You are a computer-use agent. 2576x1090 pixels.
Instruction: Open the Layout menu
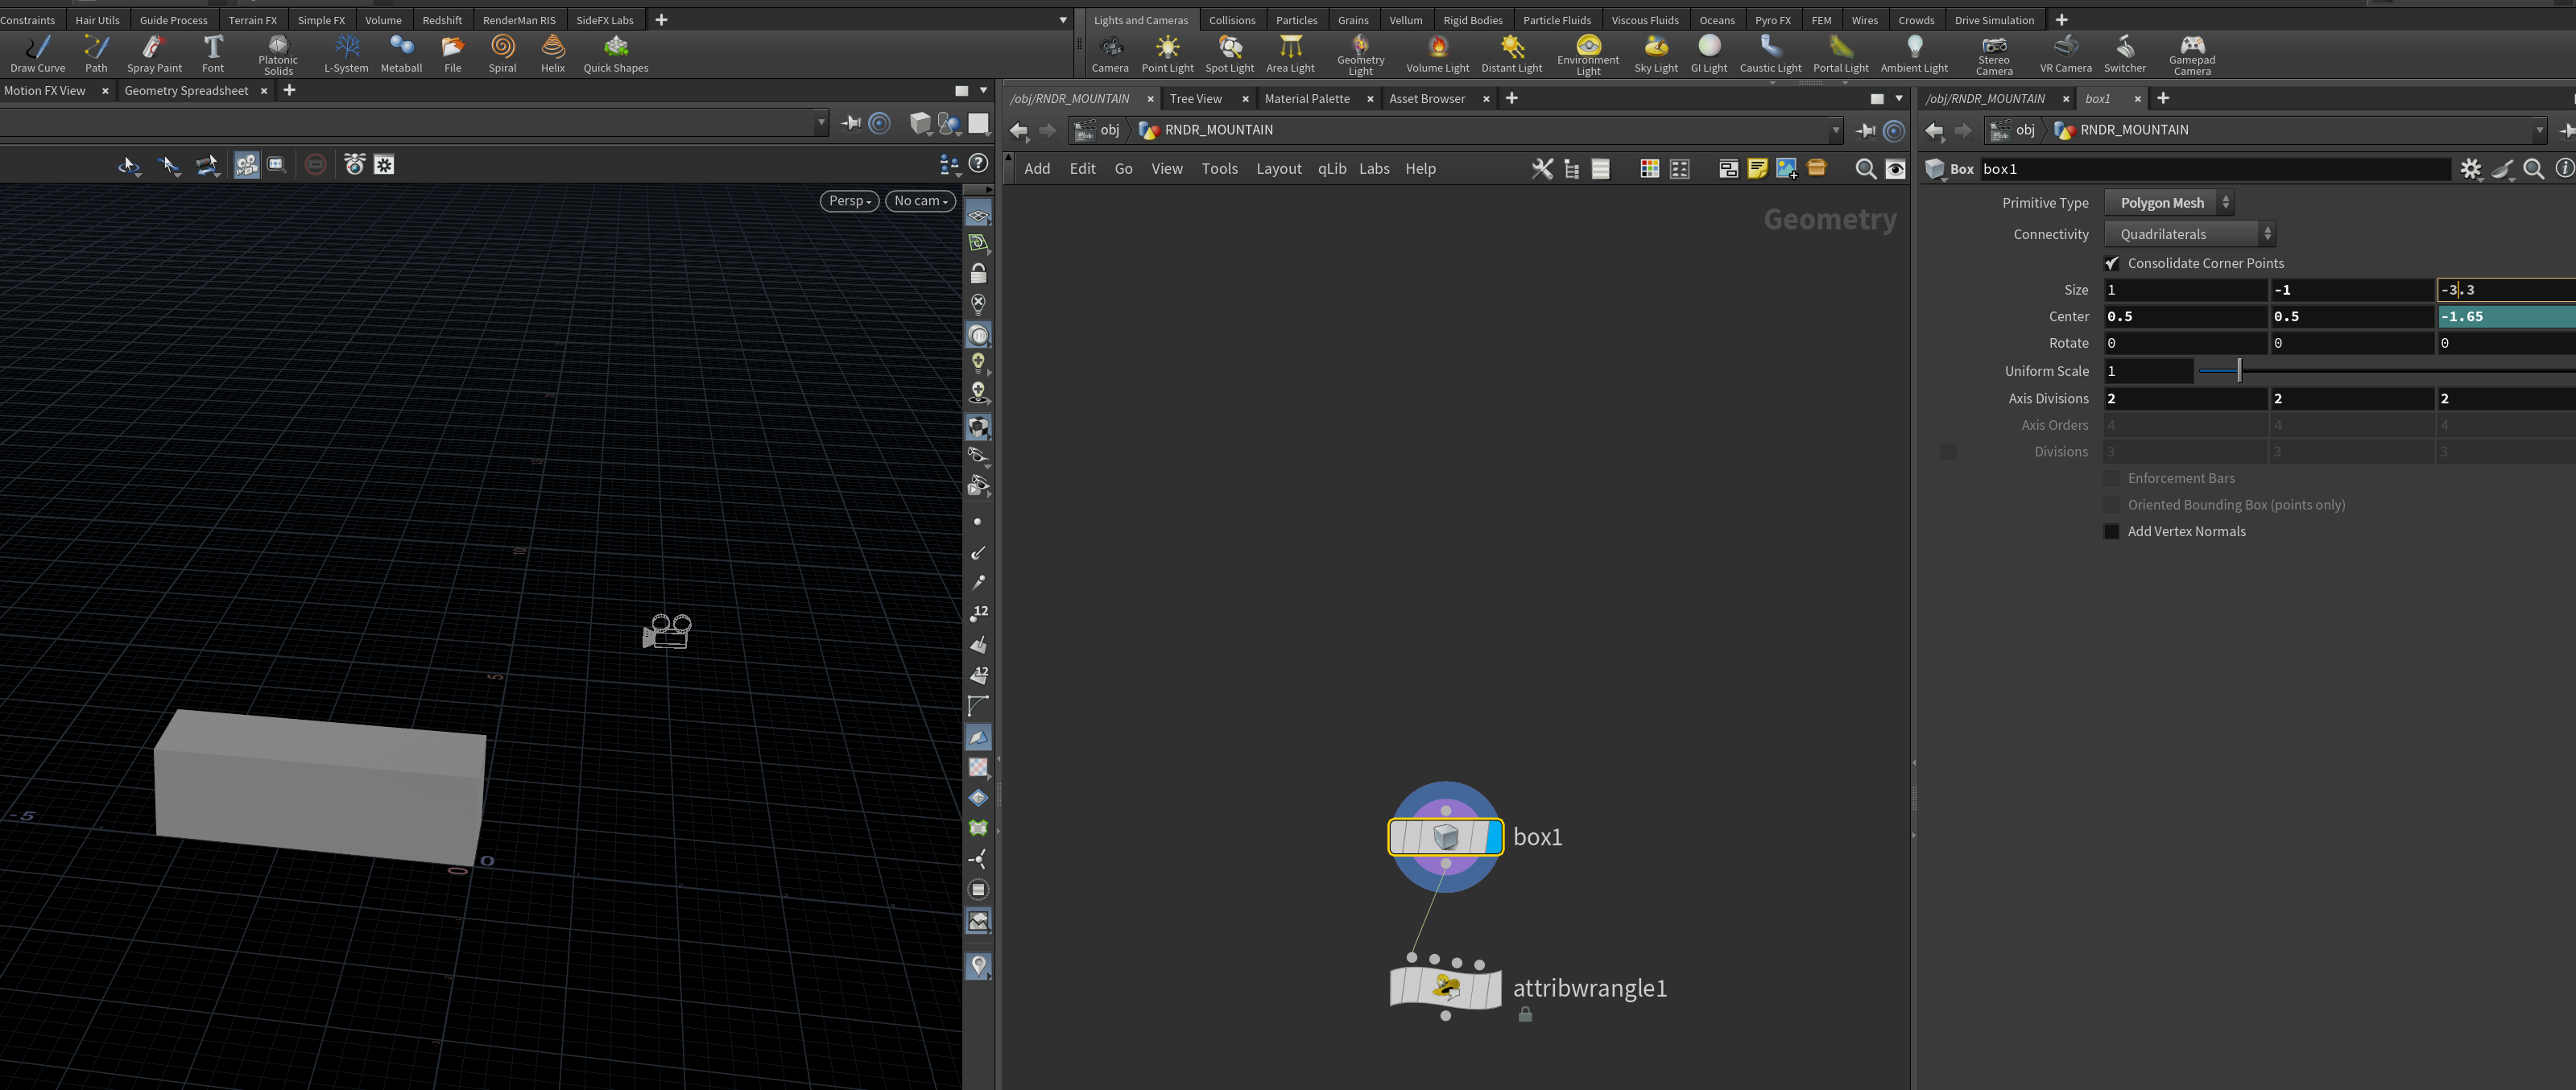click(1278, 169)
